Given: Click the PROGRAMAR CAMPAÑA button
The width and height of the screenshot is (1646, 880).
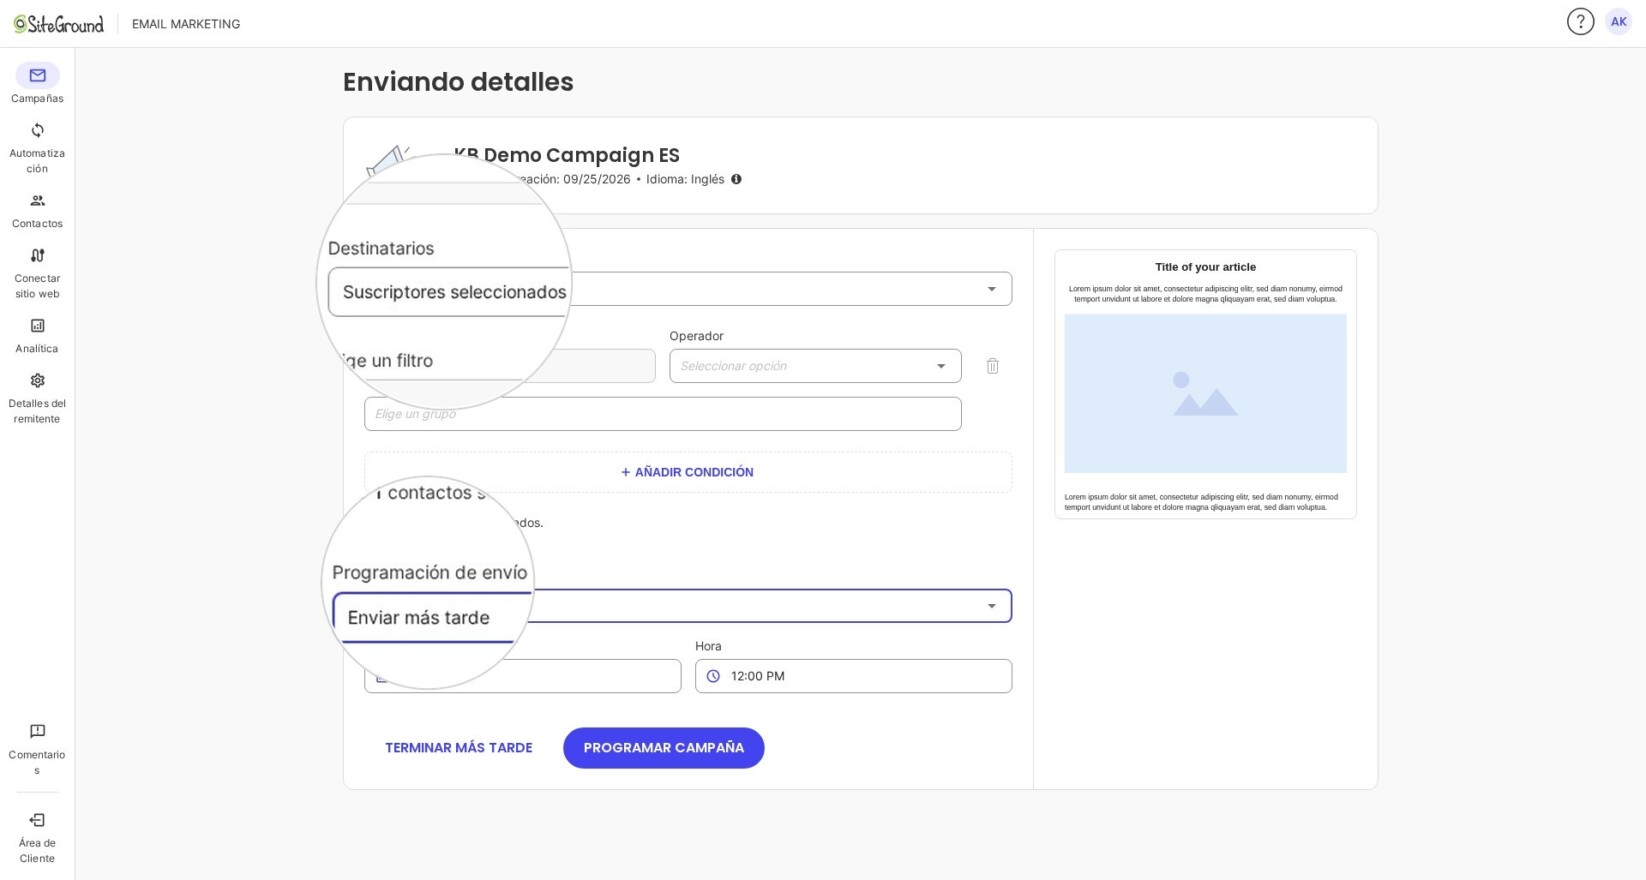Looking at the screenshot, I should [x=663, y=748].
